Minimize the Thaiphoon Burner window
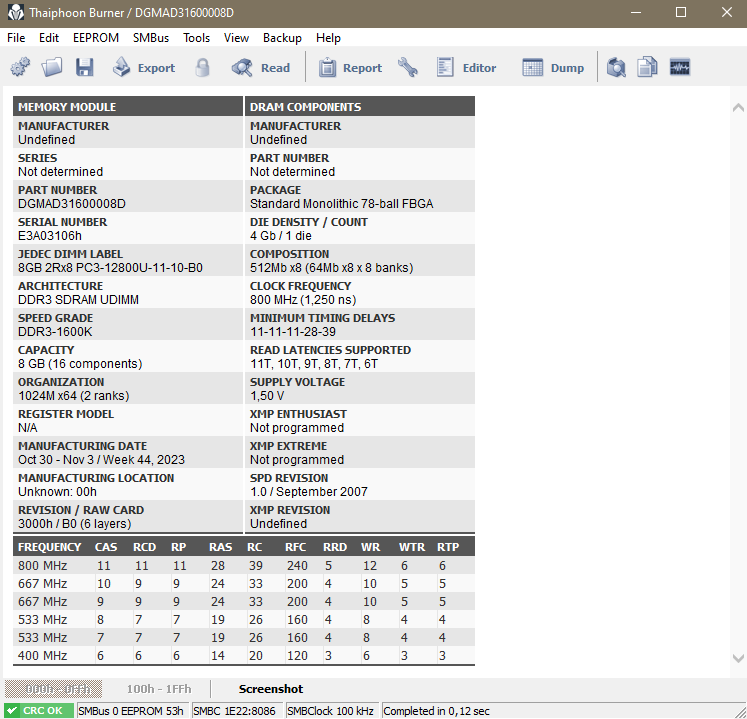Screen dimensions: 747x719 pos(636,12)
